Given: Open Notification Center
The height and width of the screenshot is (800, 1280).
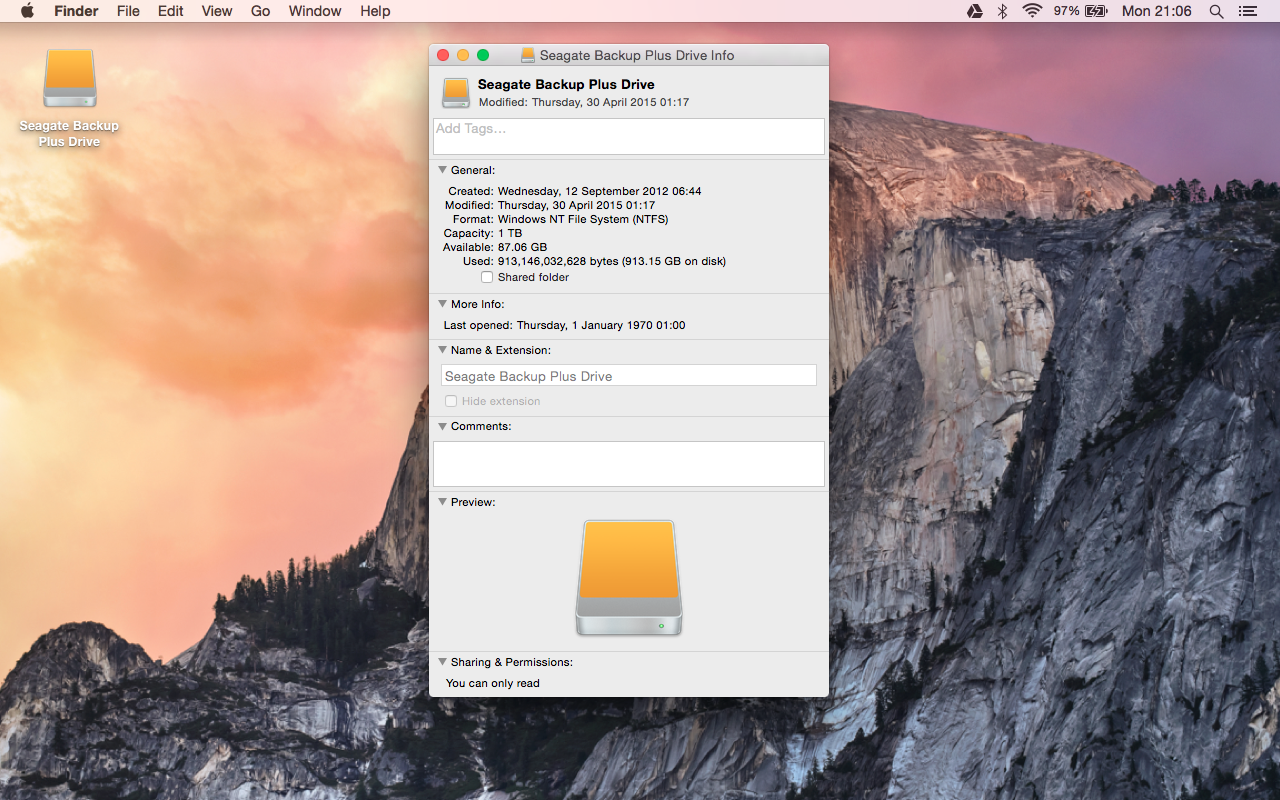Looking at the screenshot, I should [x=1247, y=11].
